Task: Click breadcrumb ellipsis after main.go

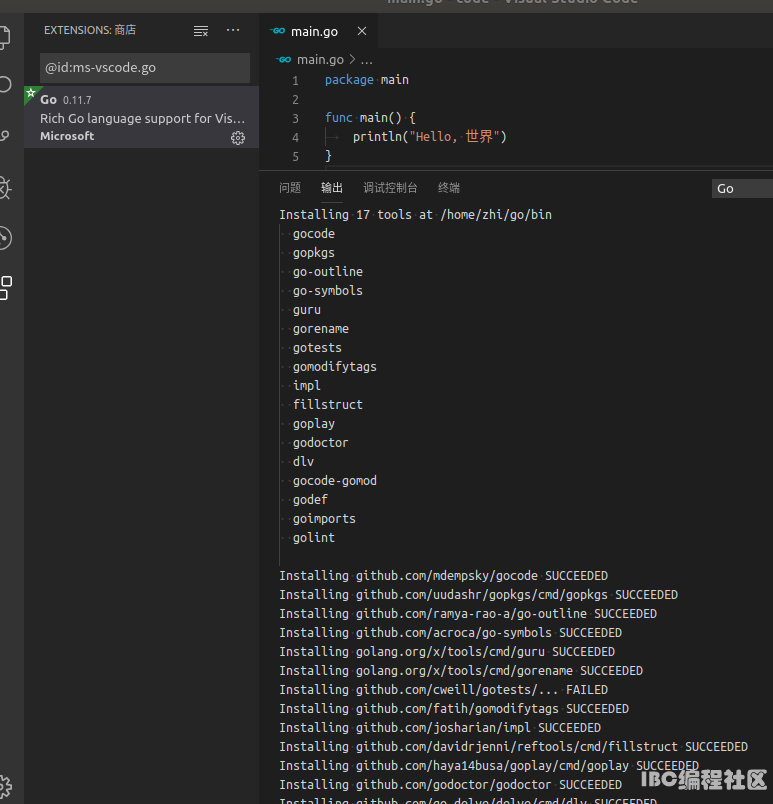Action: 367,60
